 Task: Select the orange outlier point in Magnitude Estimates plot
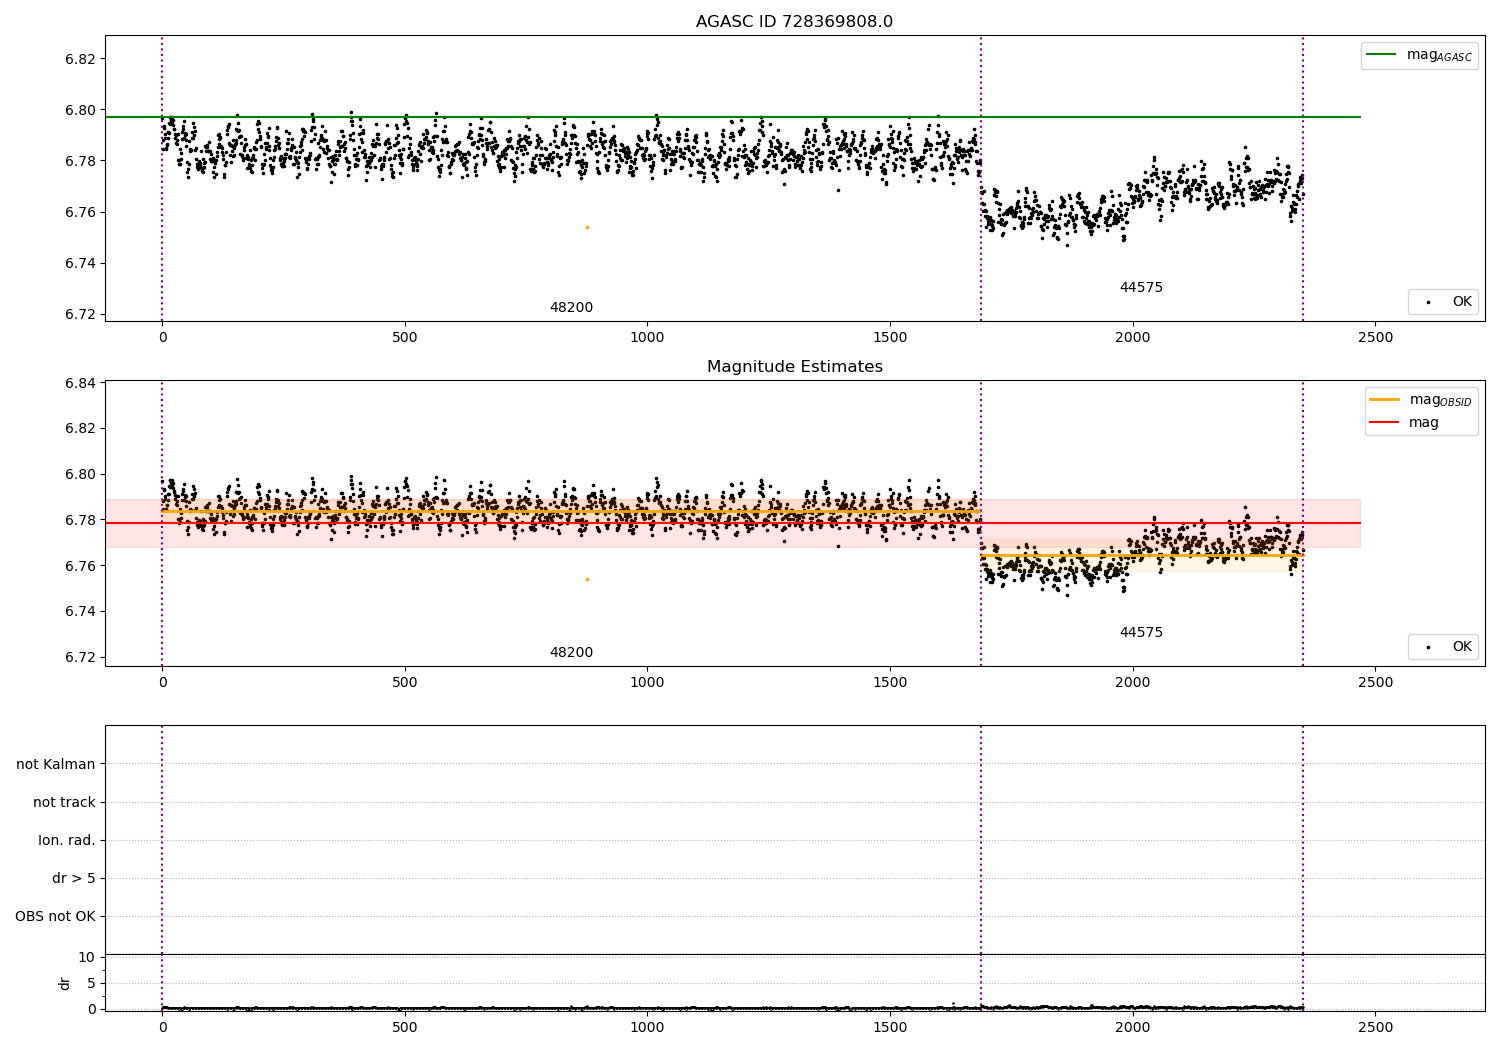(x=587, y=579)
